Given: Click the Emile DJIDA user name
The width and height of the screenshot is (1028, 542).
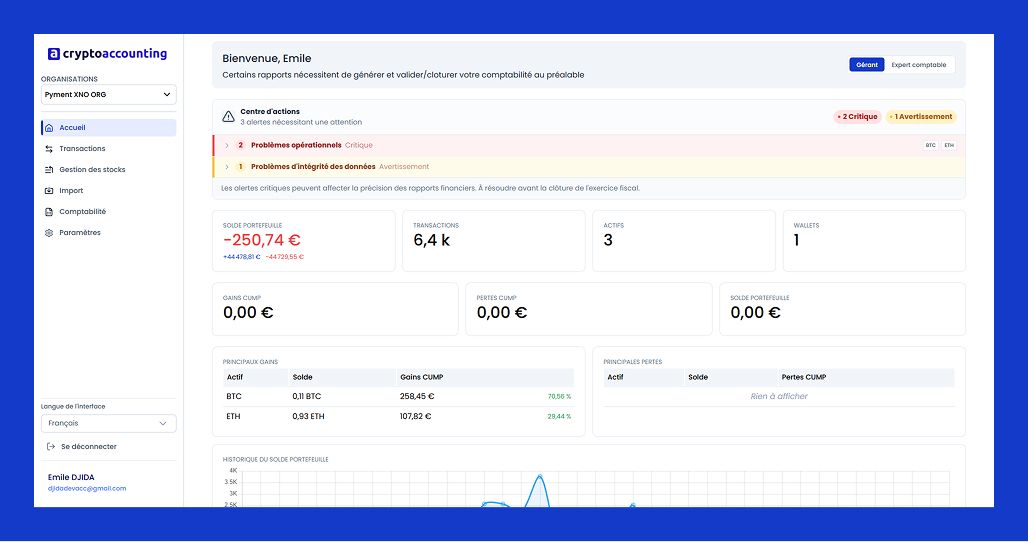Looking at the screenshot, I should coord(71,477).
